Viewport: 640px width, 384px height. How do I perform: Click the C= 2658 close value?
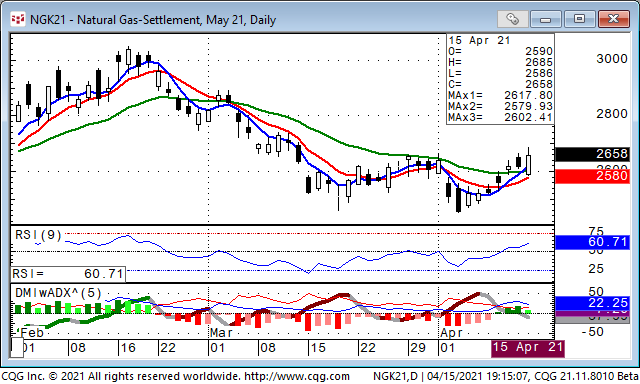pos(500,84)
